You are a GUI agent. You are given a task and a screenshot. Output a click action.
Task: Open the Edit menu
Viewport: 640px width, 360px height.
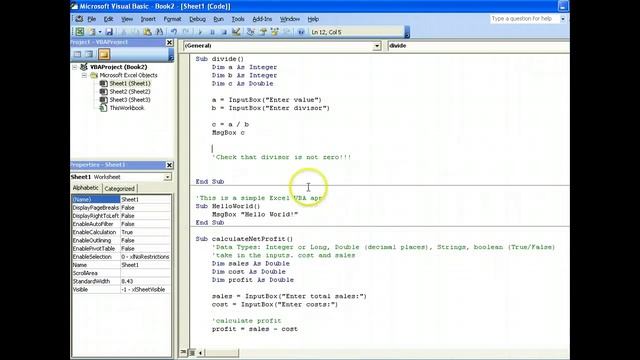[x=108, y=19]
